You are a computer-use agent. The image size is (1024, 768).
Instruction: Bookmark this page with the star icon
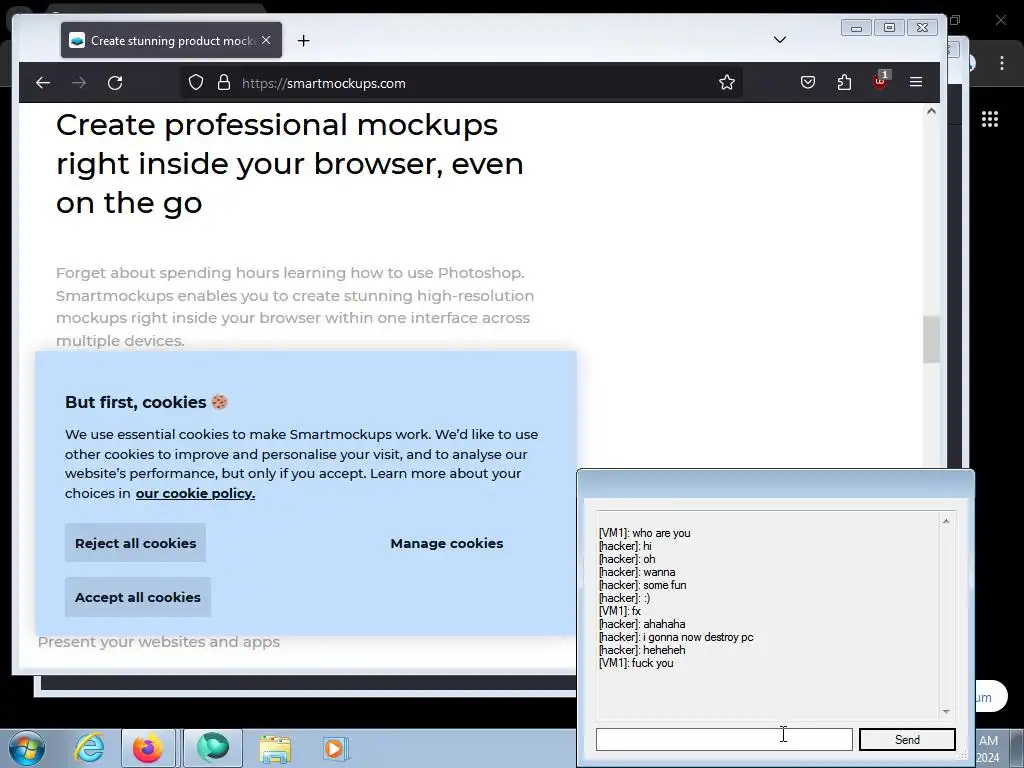tap(727, 82)
